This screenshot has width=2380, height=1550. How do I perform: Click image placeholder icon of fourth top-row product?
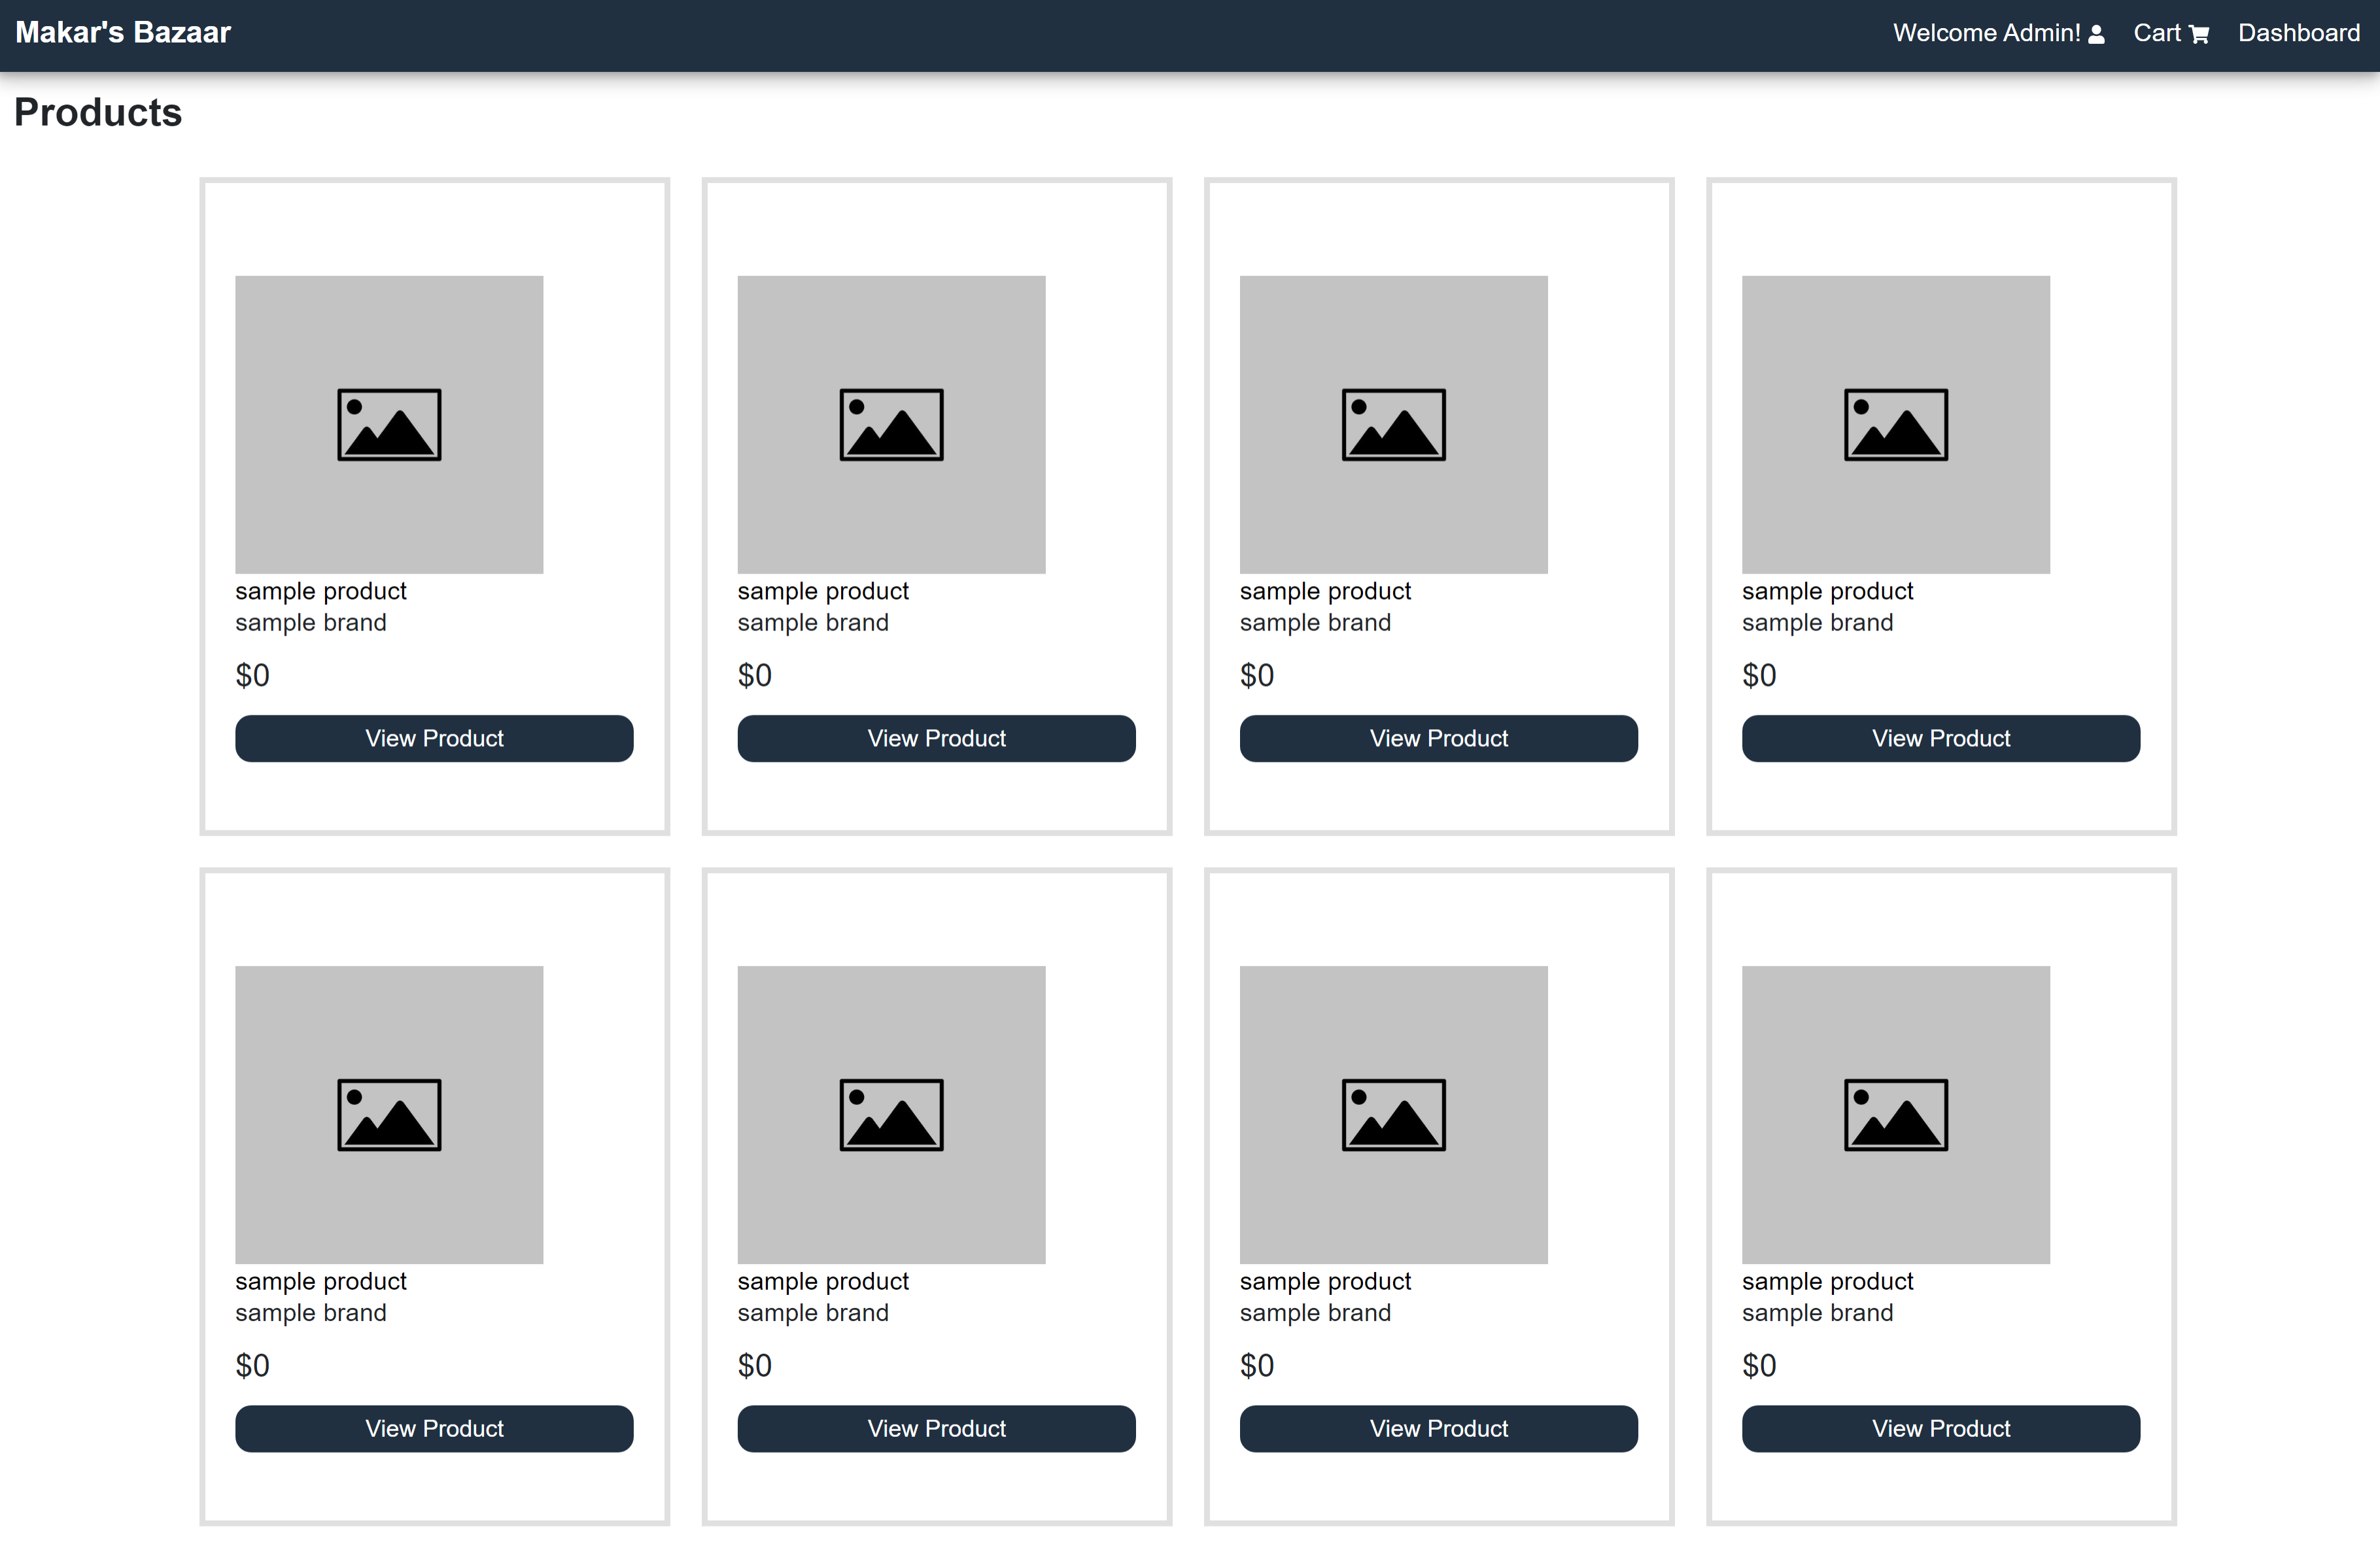(x=1895, y=425)
